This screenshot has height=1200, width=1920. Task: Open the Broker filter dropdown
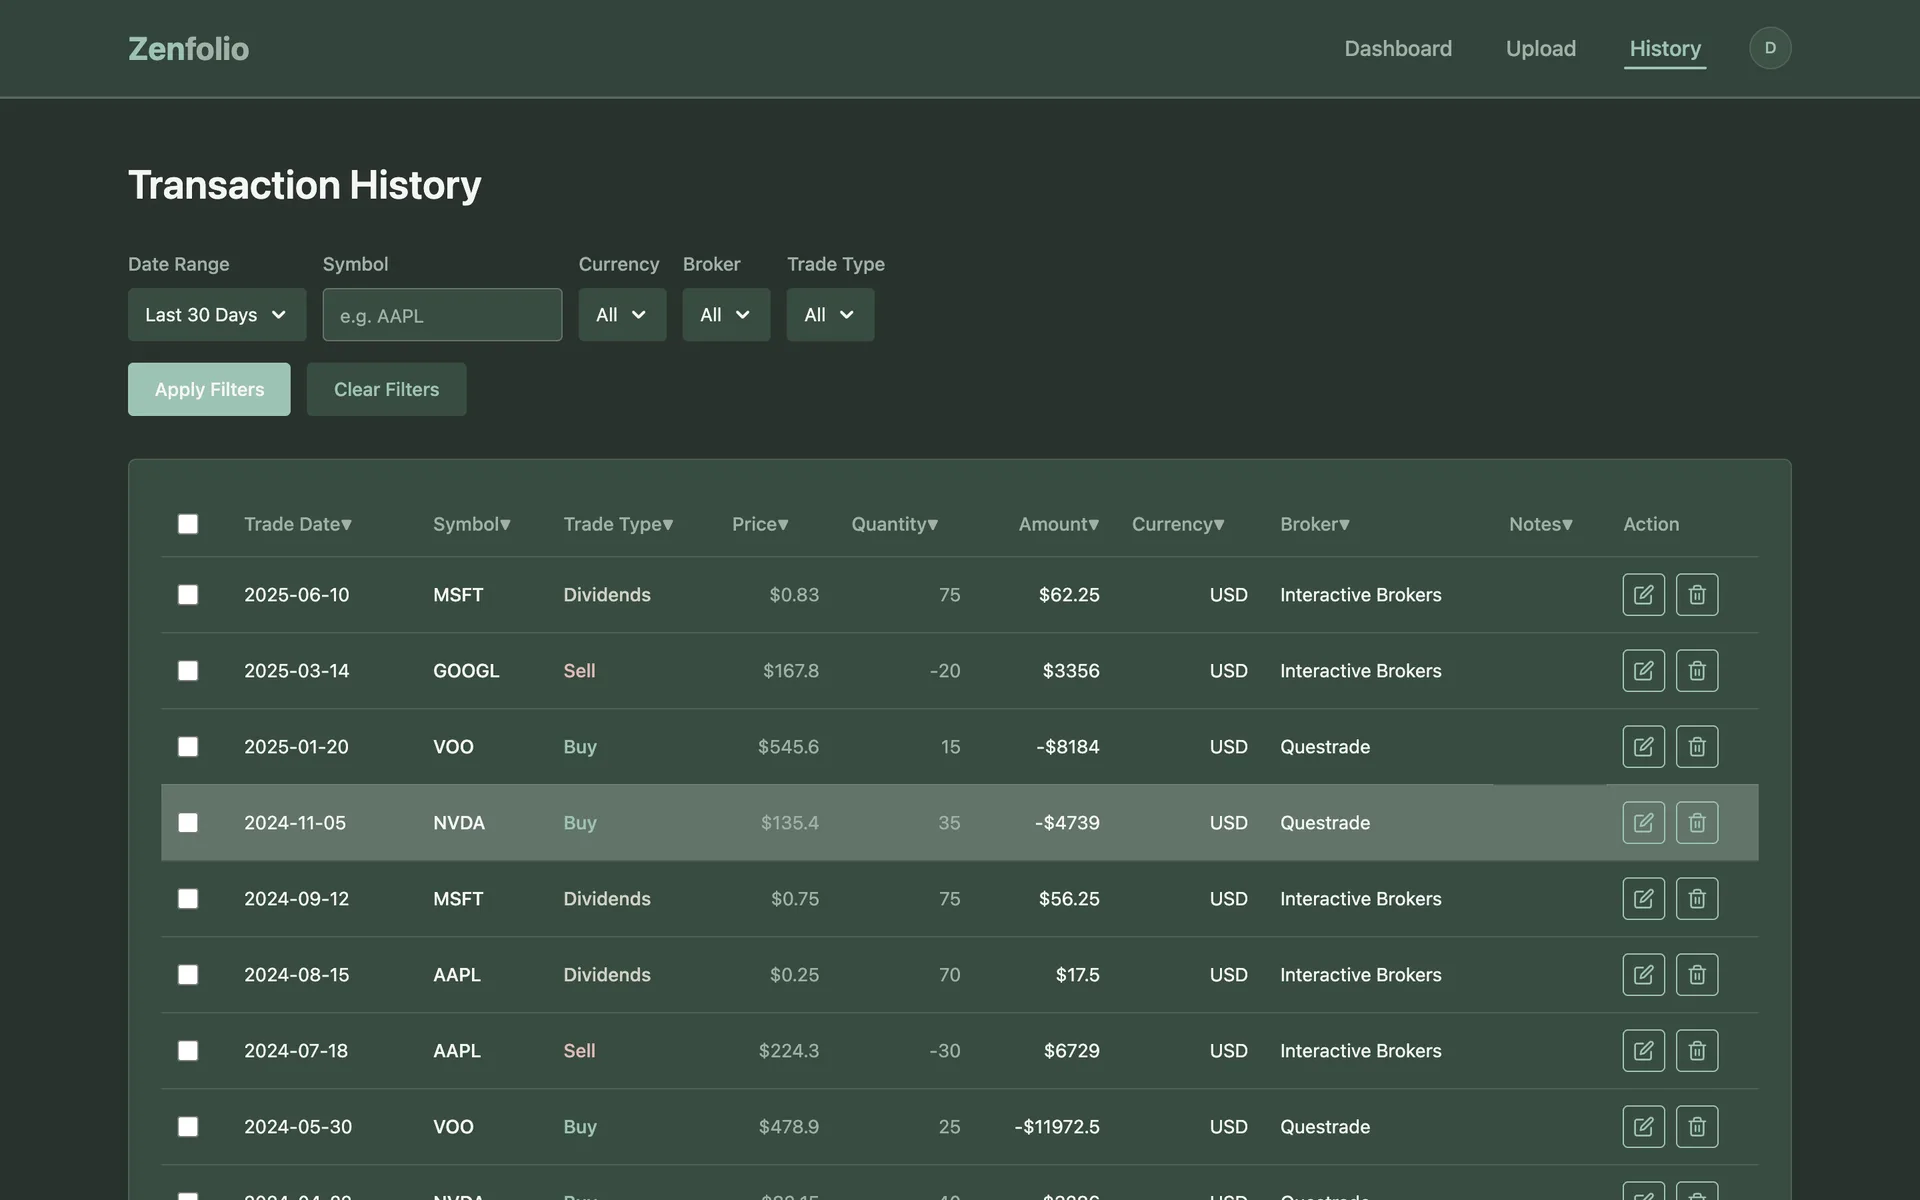(726, 315)
